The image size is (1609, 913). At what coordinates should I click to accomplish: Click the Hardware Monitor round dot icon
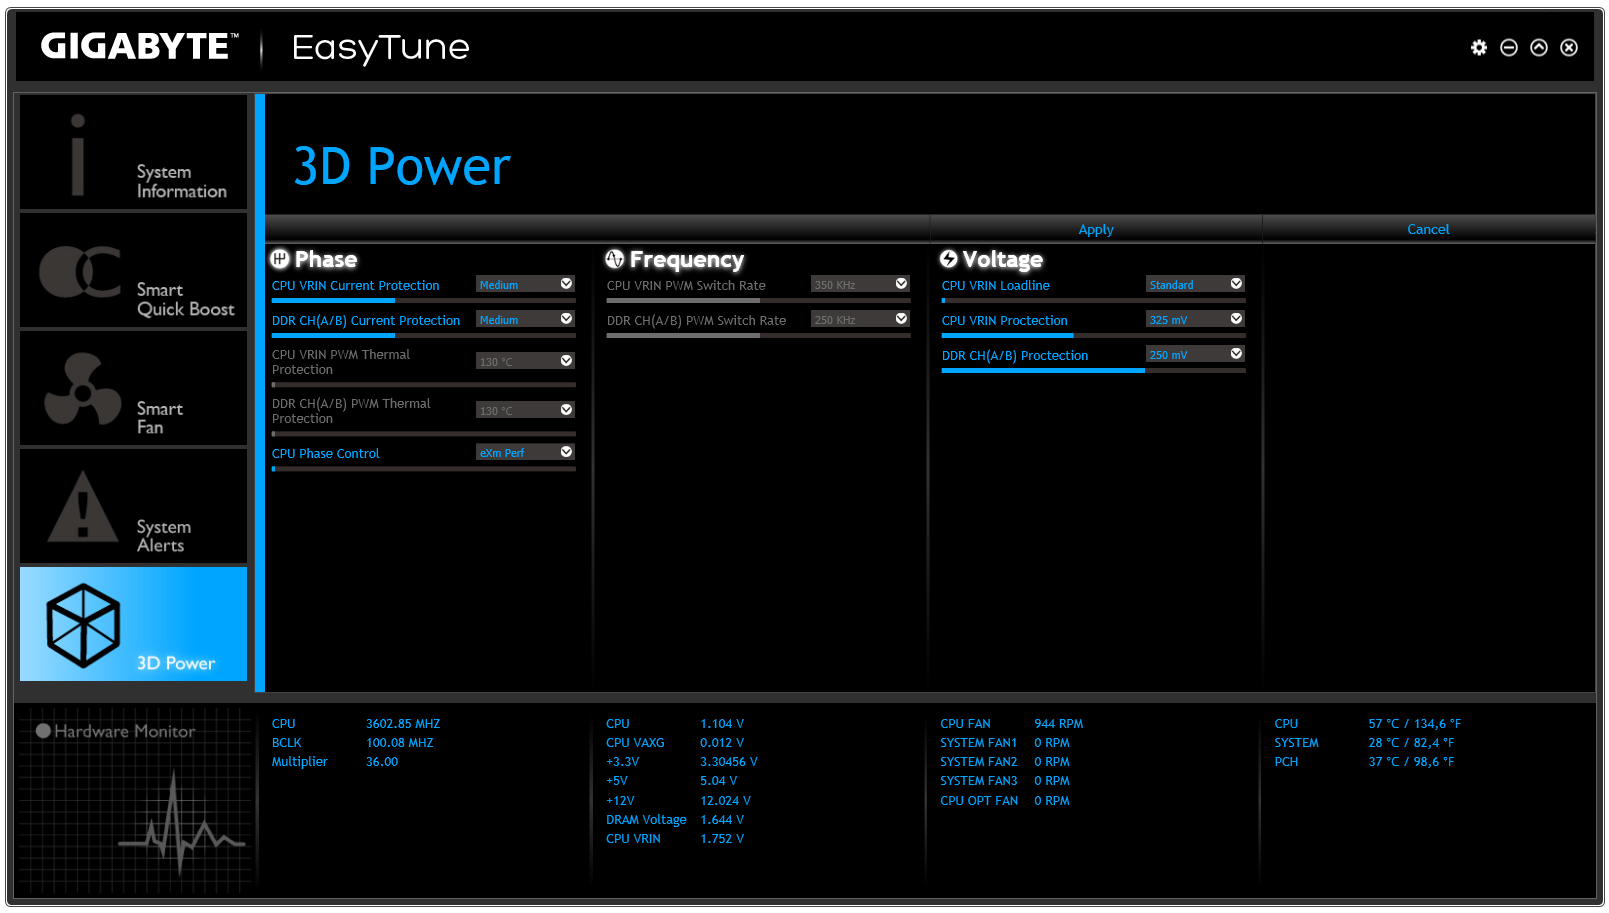pyautogui.click(x=43, y=730)
